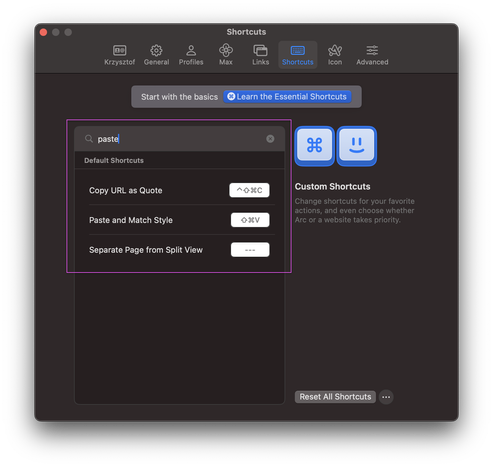
Task: Select Separate Page from Split View label
Action: 146,250
